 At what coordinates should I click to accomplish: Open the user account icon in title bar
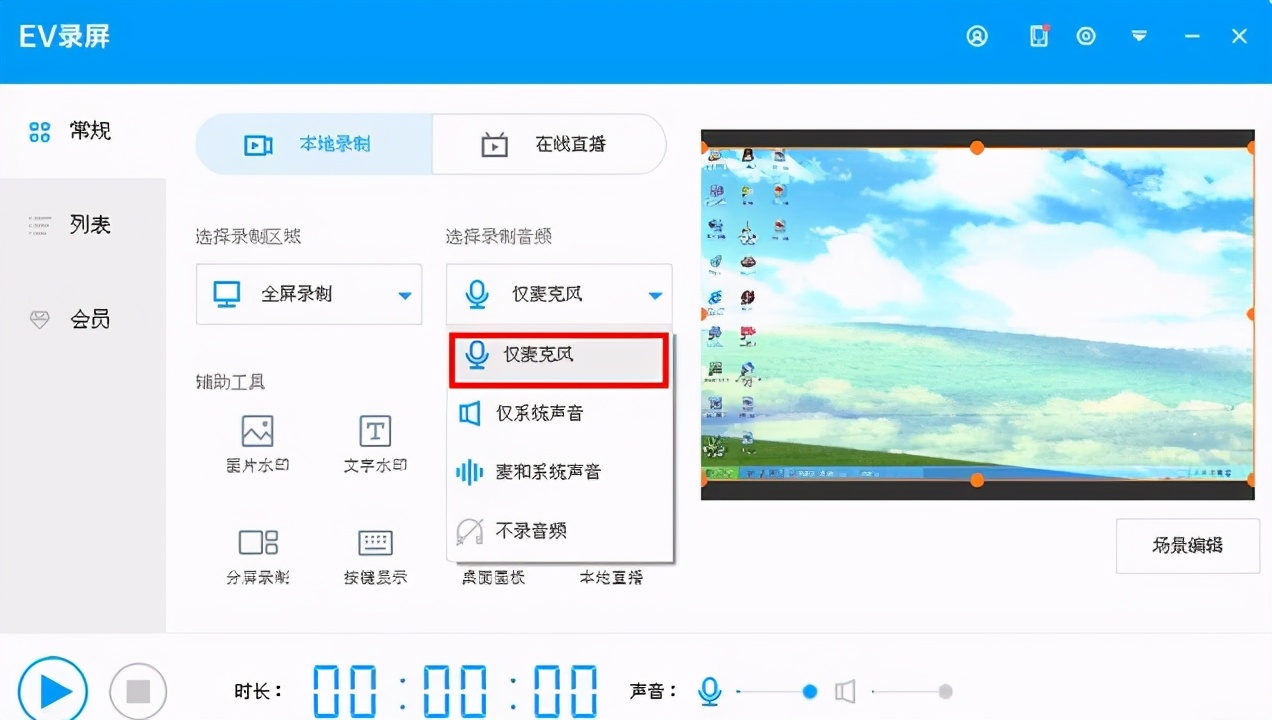pos(976,36)
